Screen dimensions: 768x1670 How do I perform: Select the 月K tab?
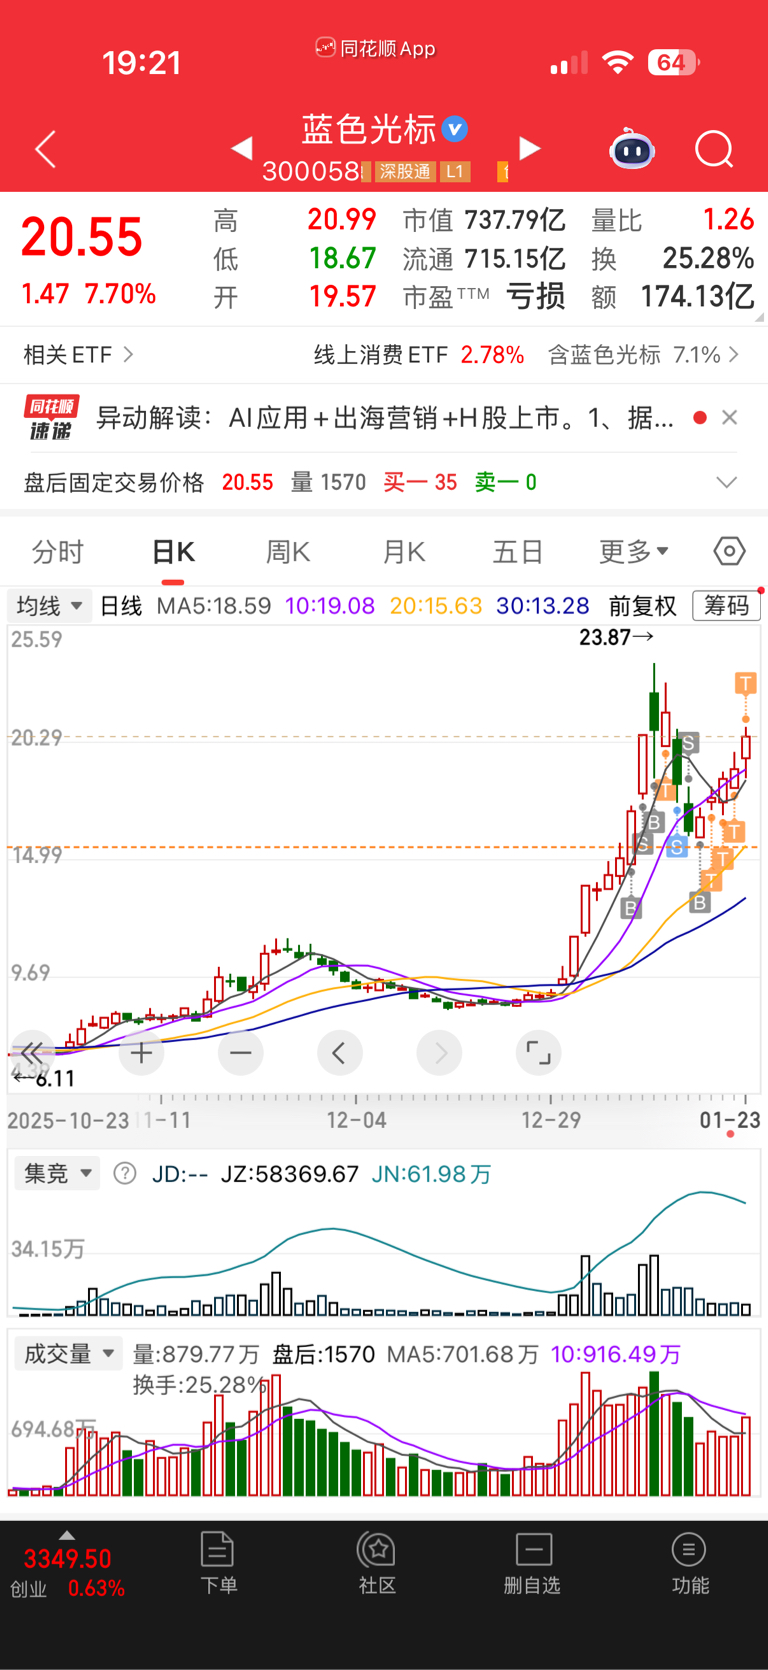(x=404, y=552)
